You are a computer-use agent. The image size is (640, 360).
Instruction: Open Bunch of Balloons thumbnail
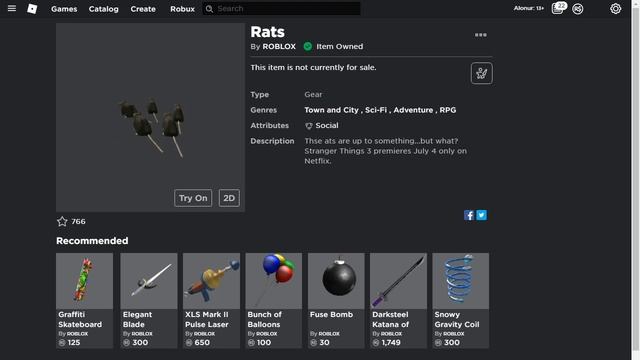click(x=274, y=281)
